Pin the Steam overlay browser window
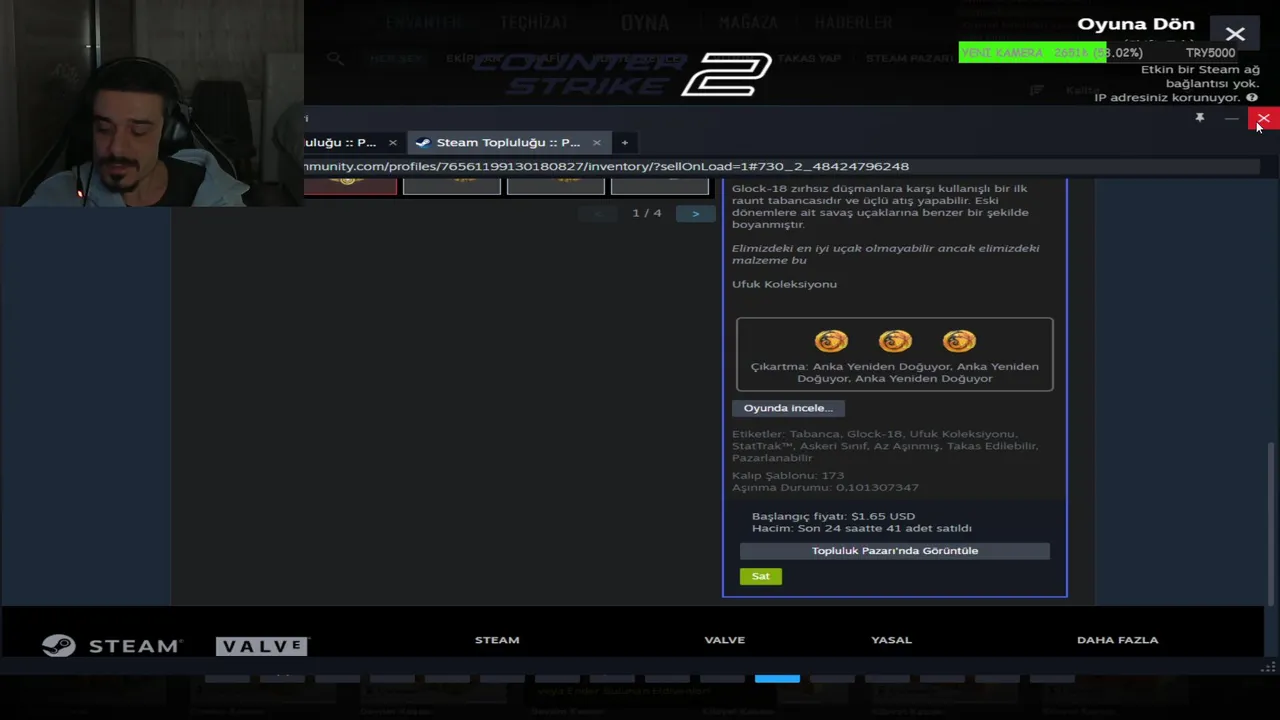The image size is (1280, 720). pos(1199,118)
